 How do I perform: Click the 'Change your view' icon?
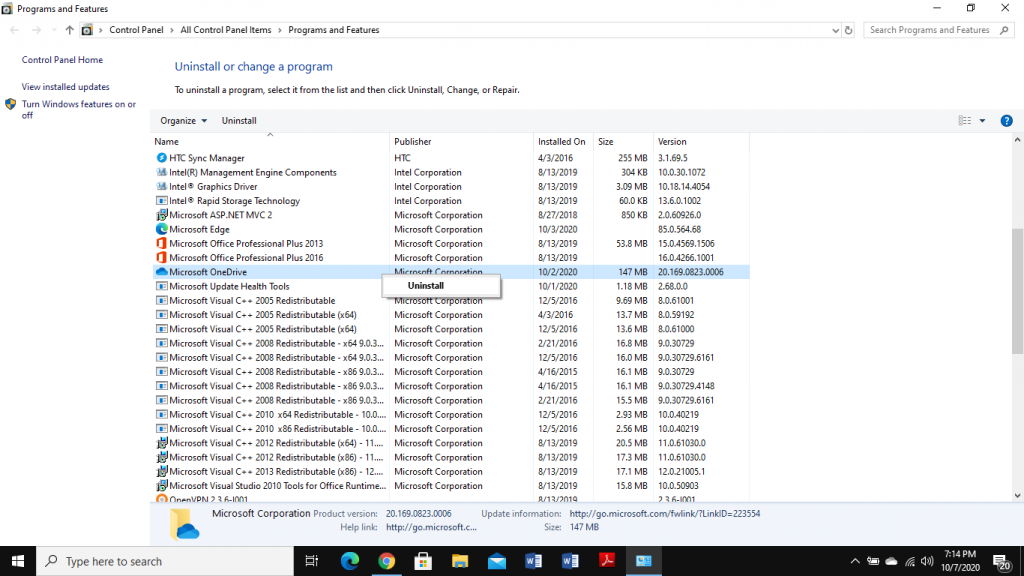[962, 120]
